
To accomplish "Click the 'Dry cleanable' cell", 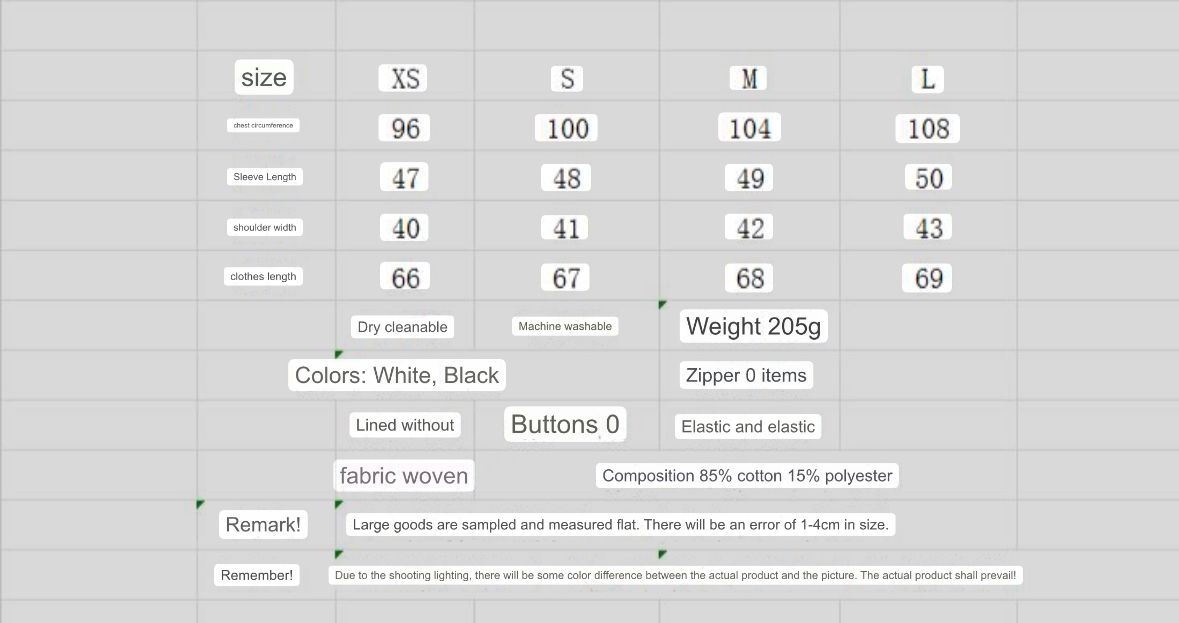I will [403, 327].
